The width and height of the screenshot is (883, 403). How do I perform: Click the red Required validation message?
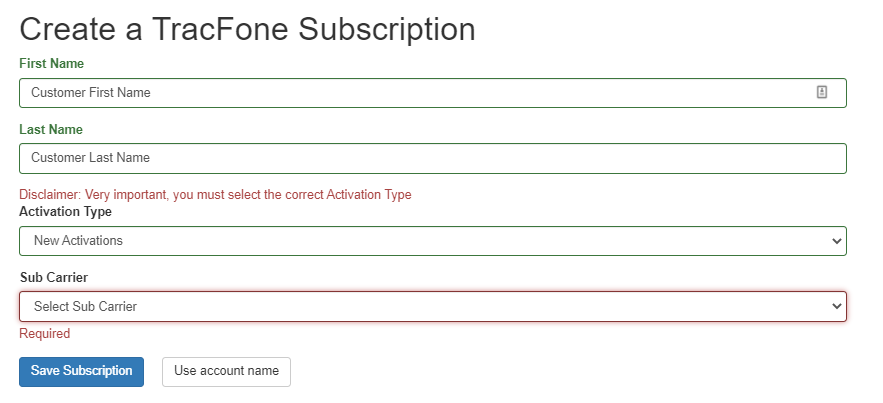44,334
